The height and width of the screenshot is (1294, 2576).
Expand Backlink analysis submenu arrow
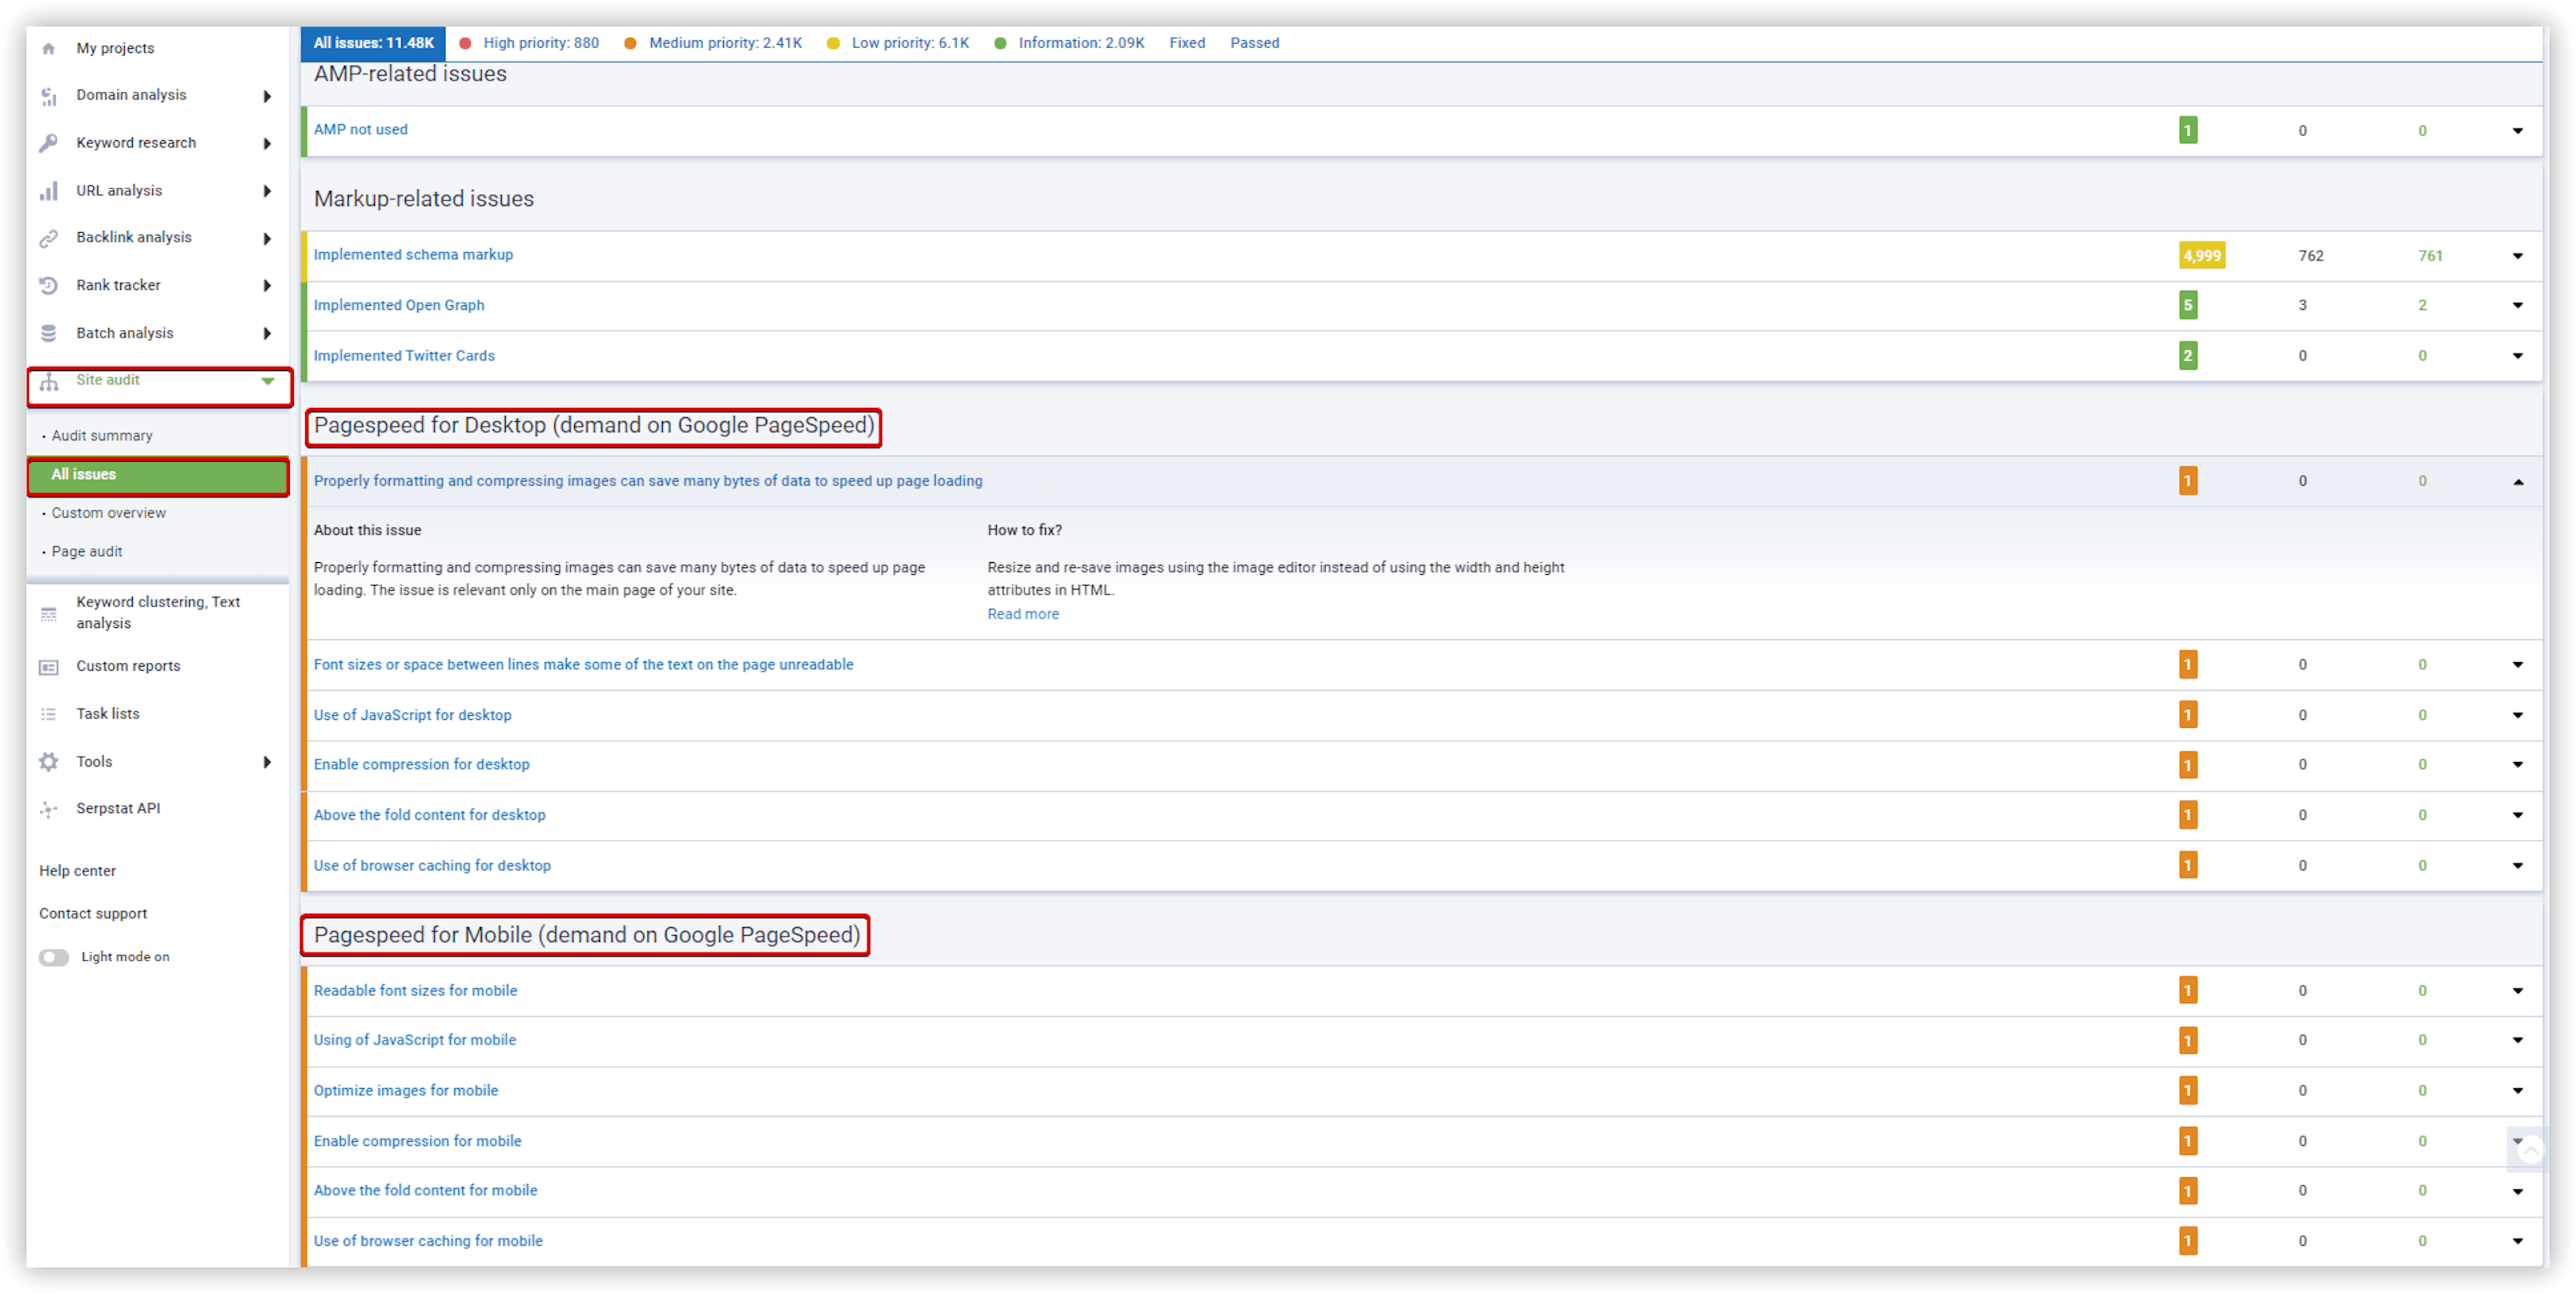click(x=267, y=238)
